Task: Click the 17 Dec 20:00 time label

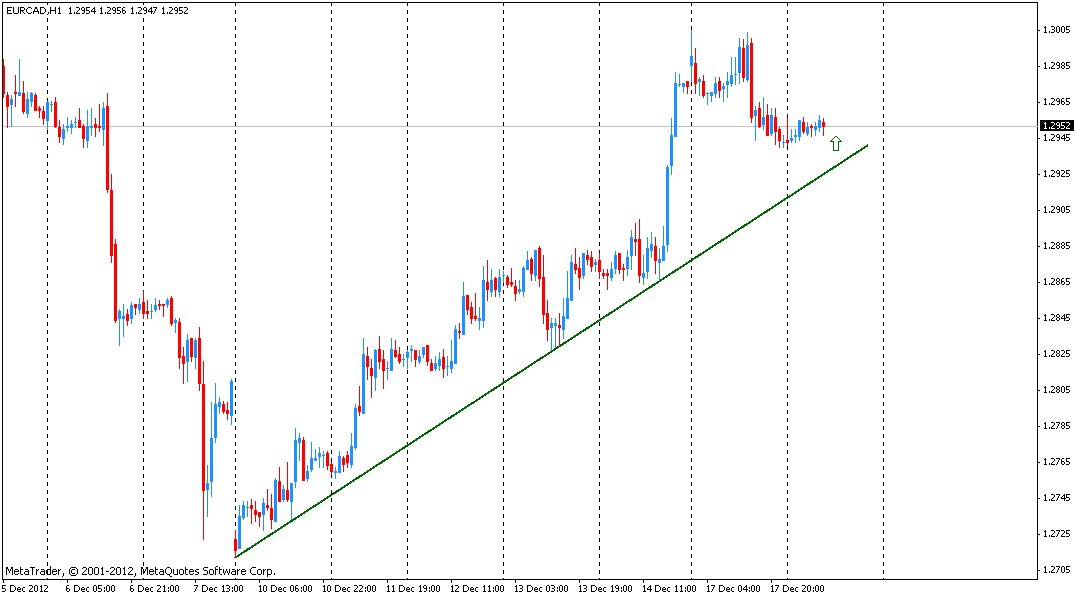Action: pos(797,588)
